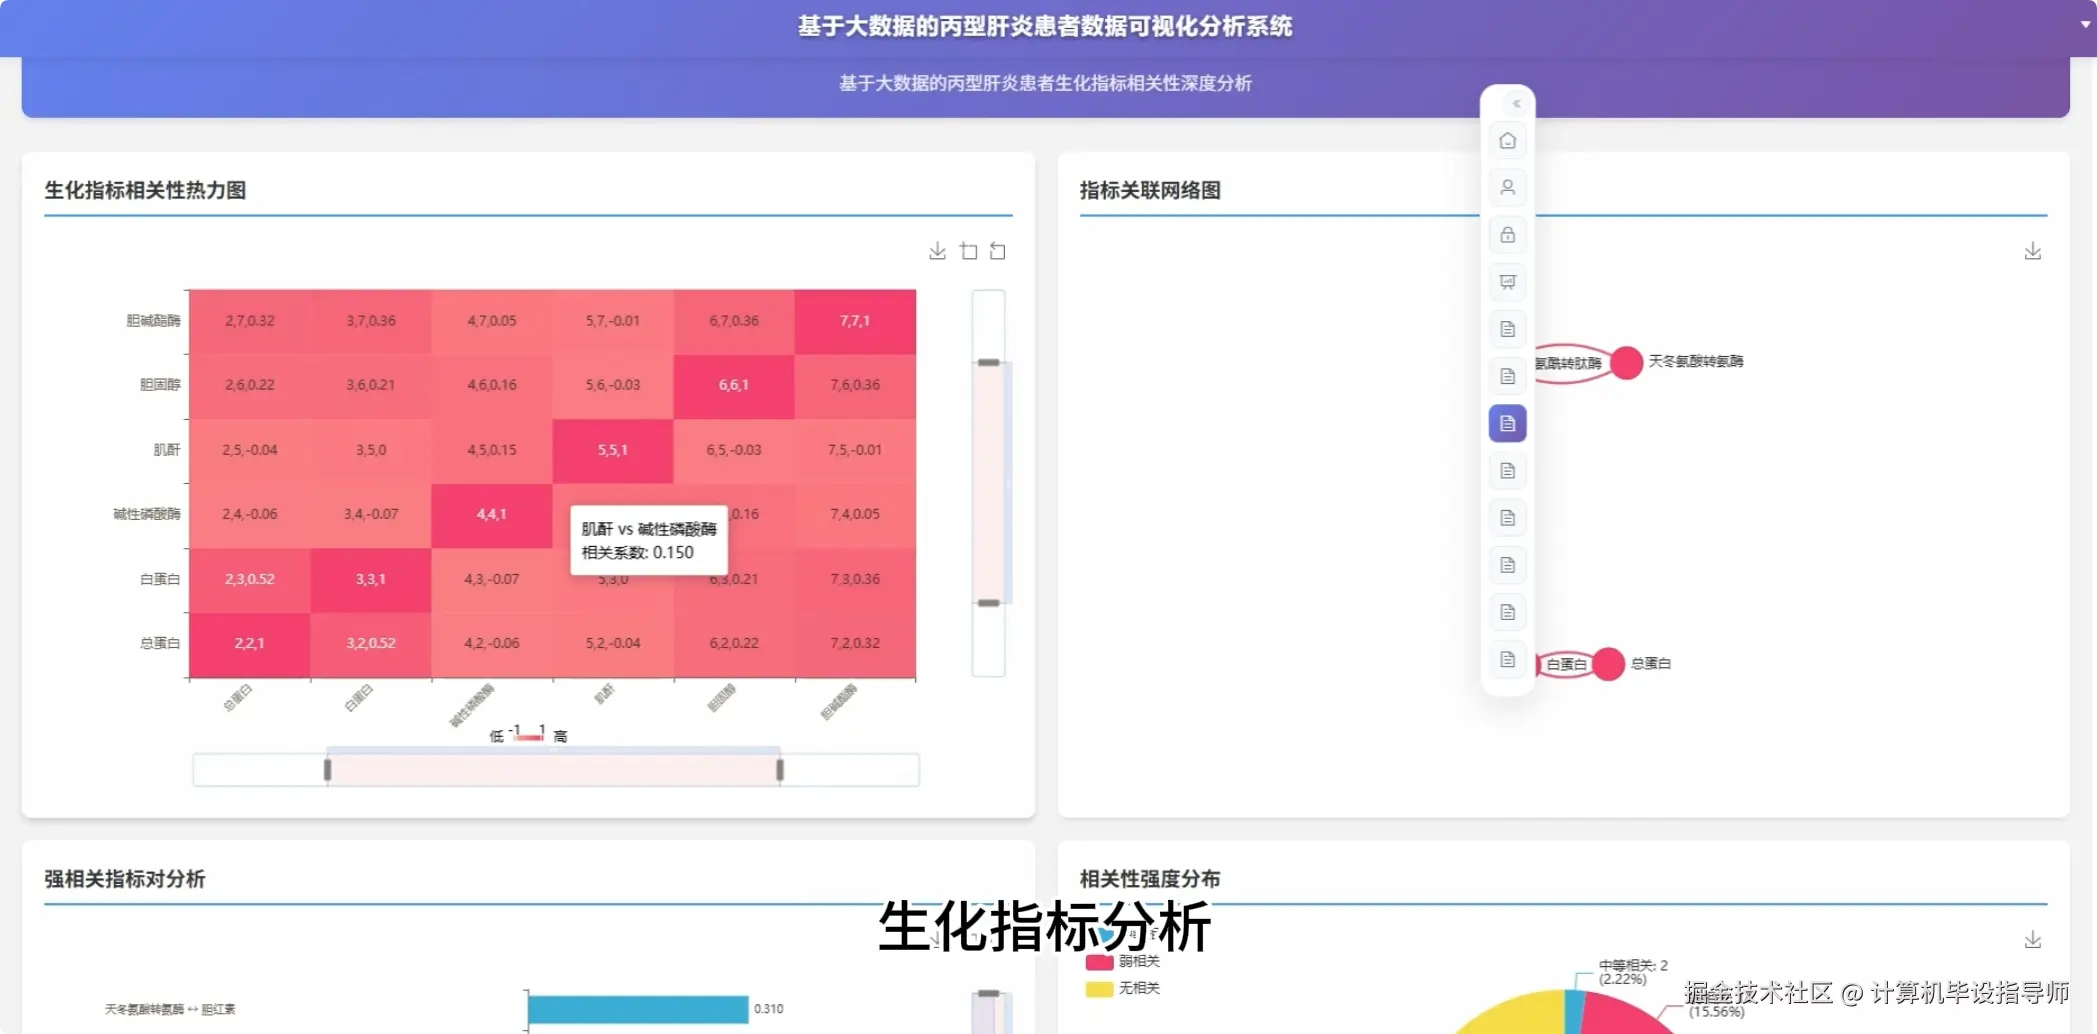Click the yellow pie chart slice
Viewport: 2097px width, 1034px height.
pyautogui.click(x=1520, y=1015)
